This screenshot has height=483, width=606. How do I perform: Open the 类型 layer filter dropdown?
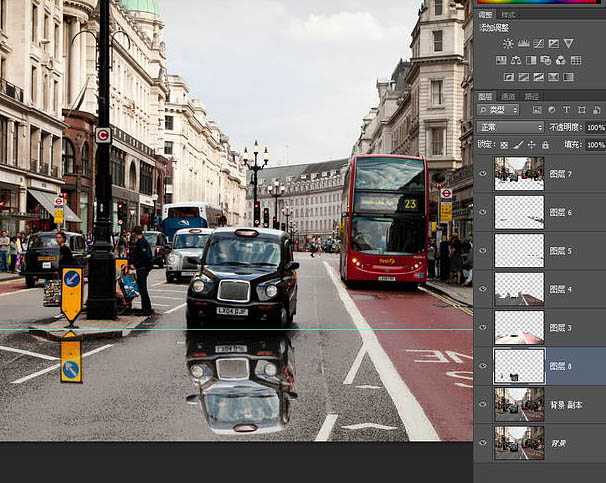(498, 110)
